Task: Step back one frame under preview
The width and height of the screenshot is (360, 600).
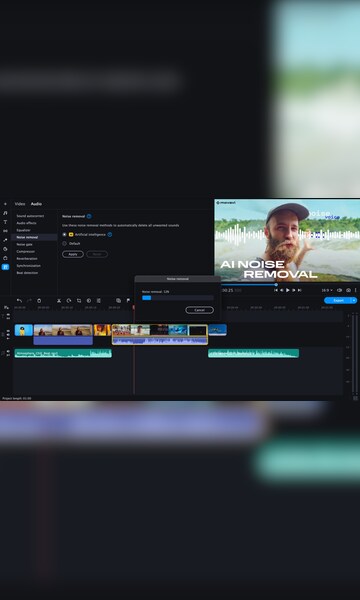Action: 282,290
